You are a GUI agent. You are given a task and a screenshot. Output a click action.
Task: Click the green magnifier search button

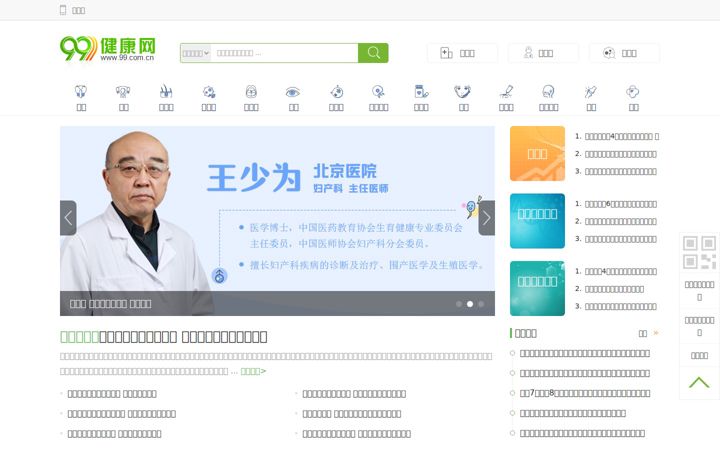click(373, 53)
